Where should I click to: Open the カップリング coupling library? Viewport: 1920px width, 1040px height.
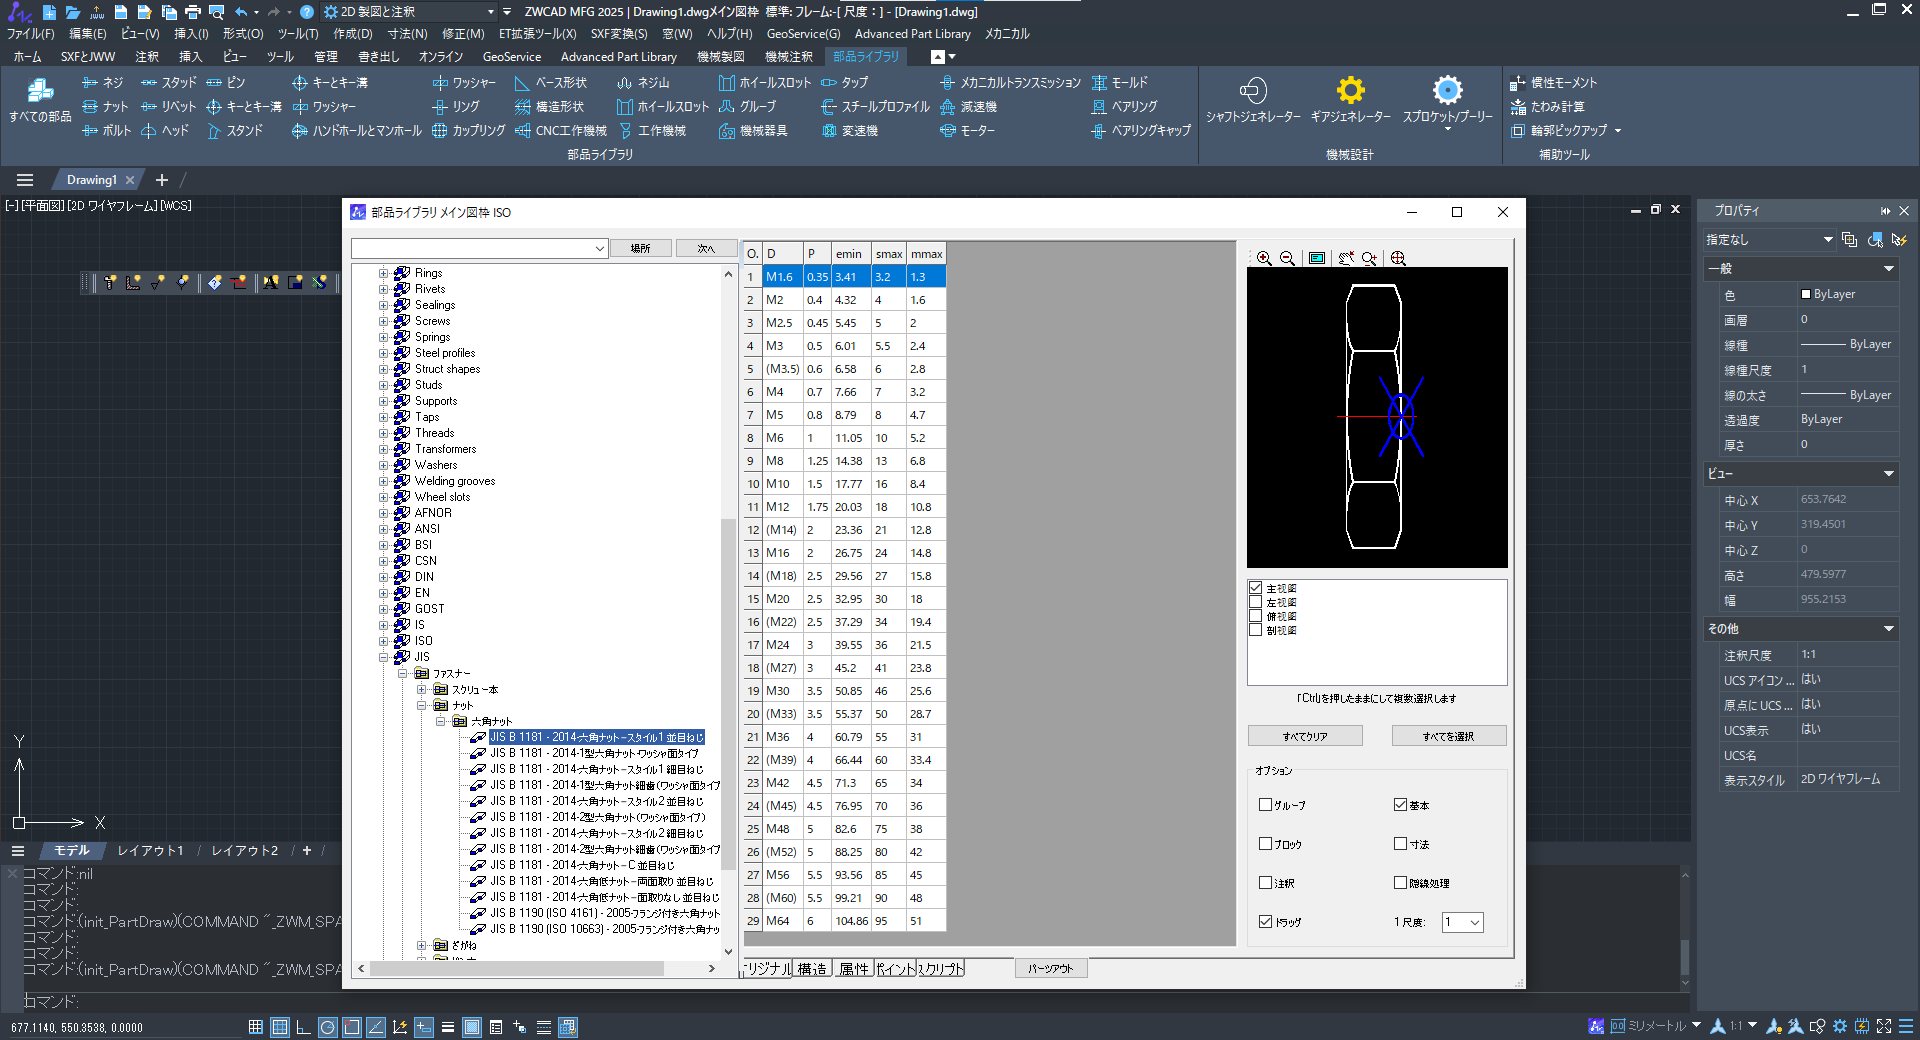468,130
